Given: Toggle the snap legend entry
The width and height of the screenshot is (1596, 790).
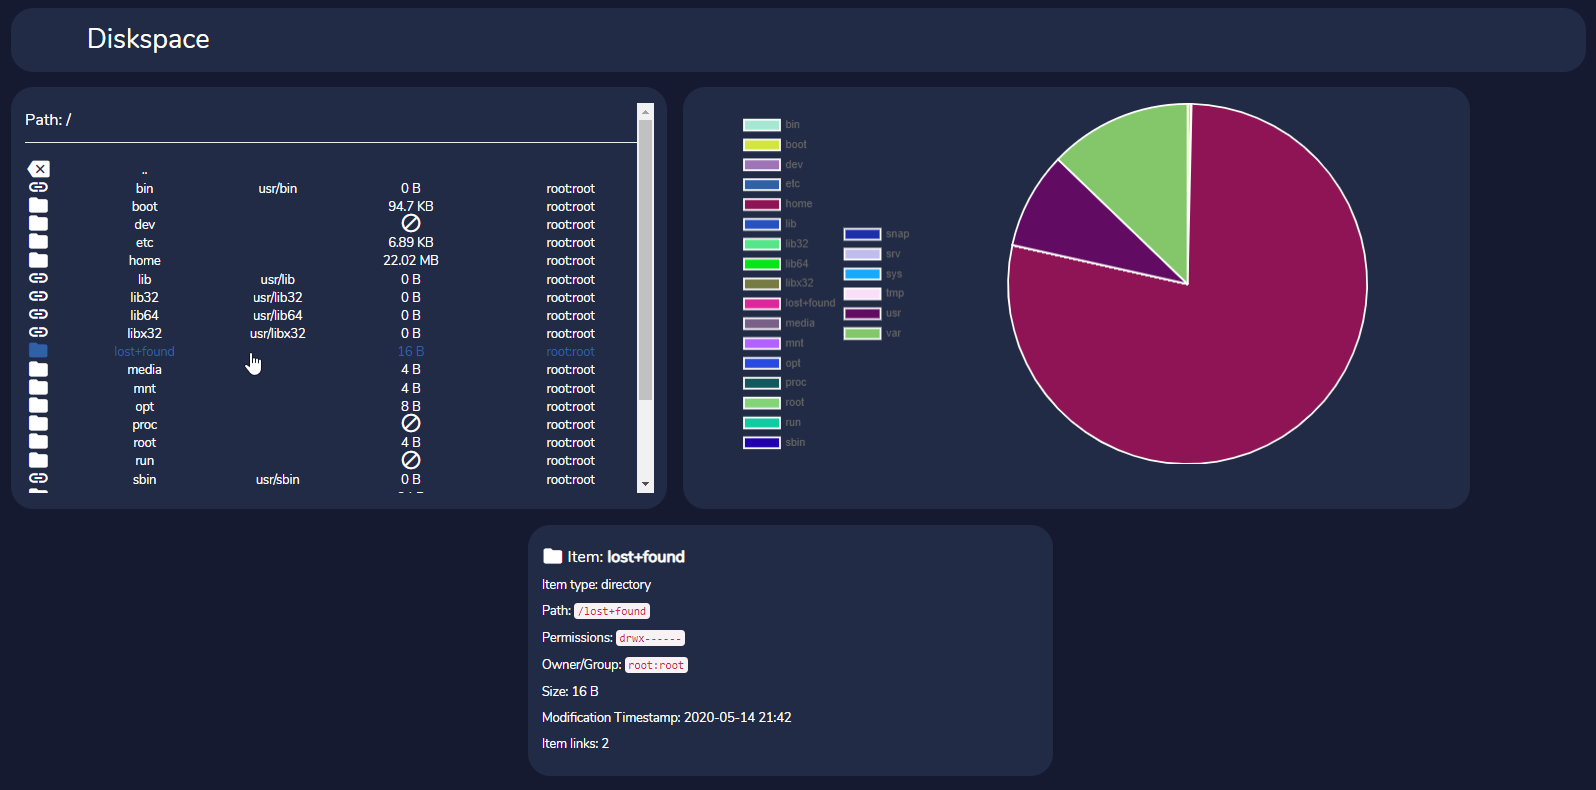Looking at the screenshot, I should [x=876, y=234].
